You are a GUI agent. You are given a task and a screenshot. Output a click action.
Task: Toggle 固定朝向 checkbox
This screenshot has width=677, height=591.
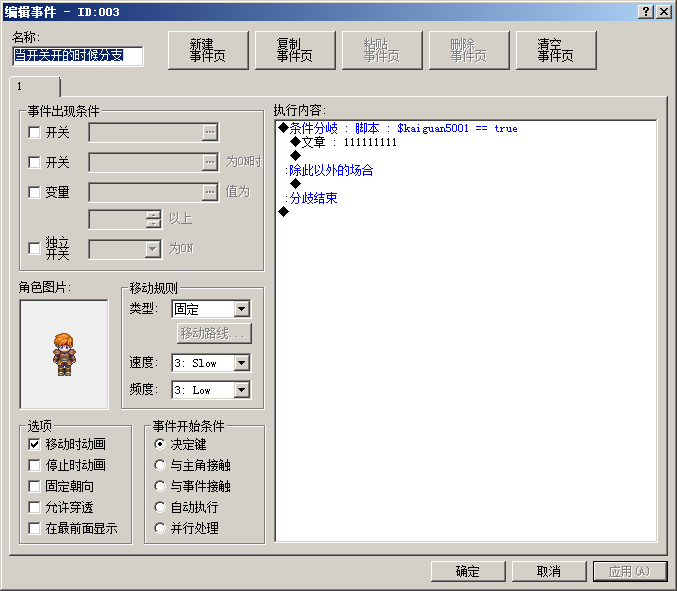(34, 486)
